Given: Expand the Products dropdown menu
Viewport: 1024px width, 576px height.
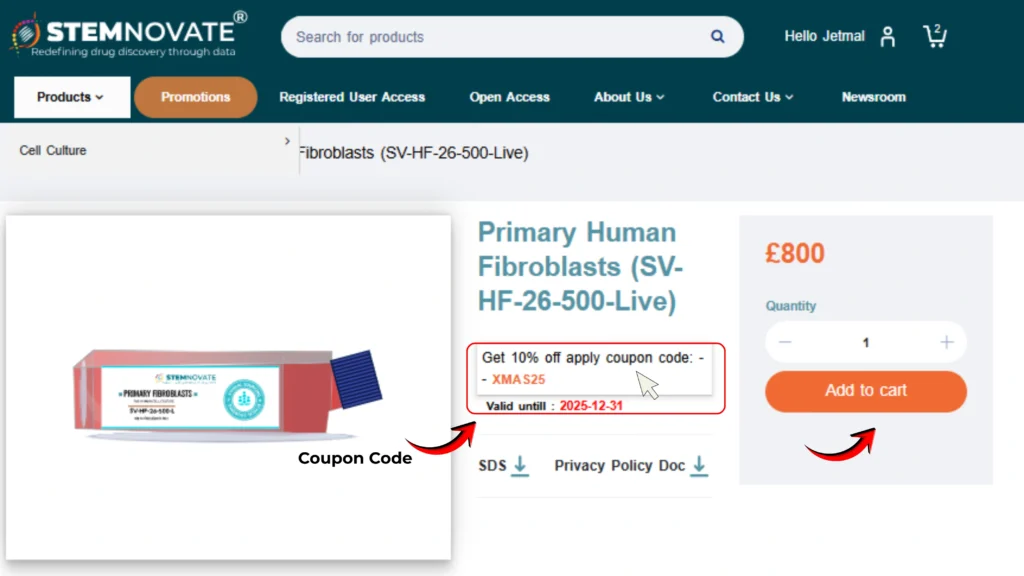Looking at the screenshot, I should tap(71, 97).
